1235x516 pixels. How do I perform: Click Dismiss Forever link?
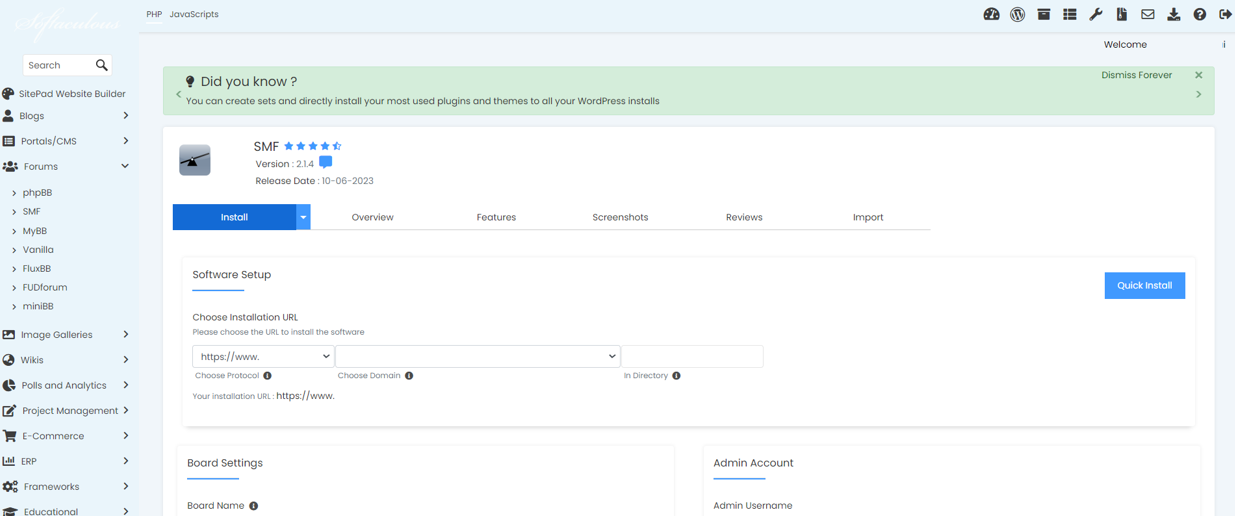[1136, 75]
